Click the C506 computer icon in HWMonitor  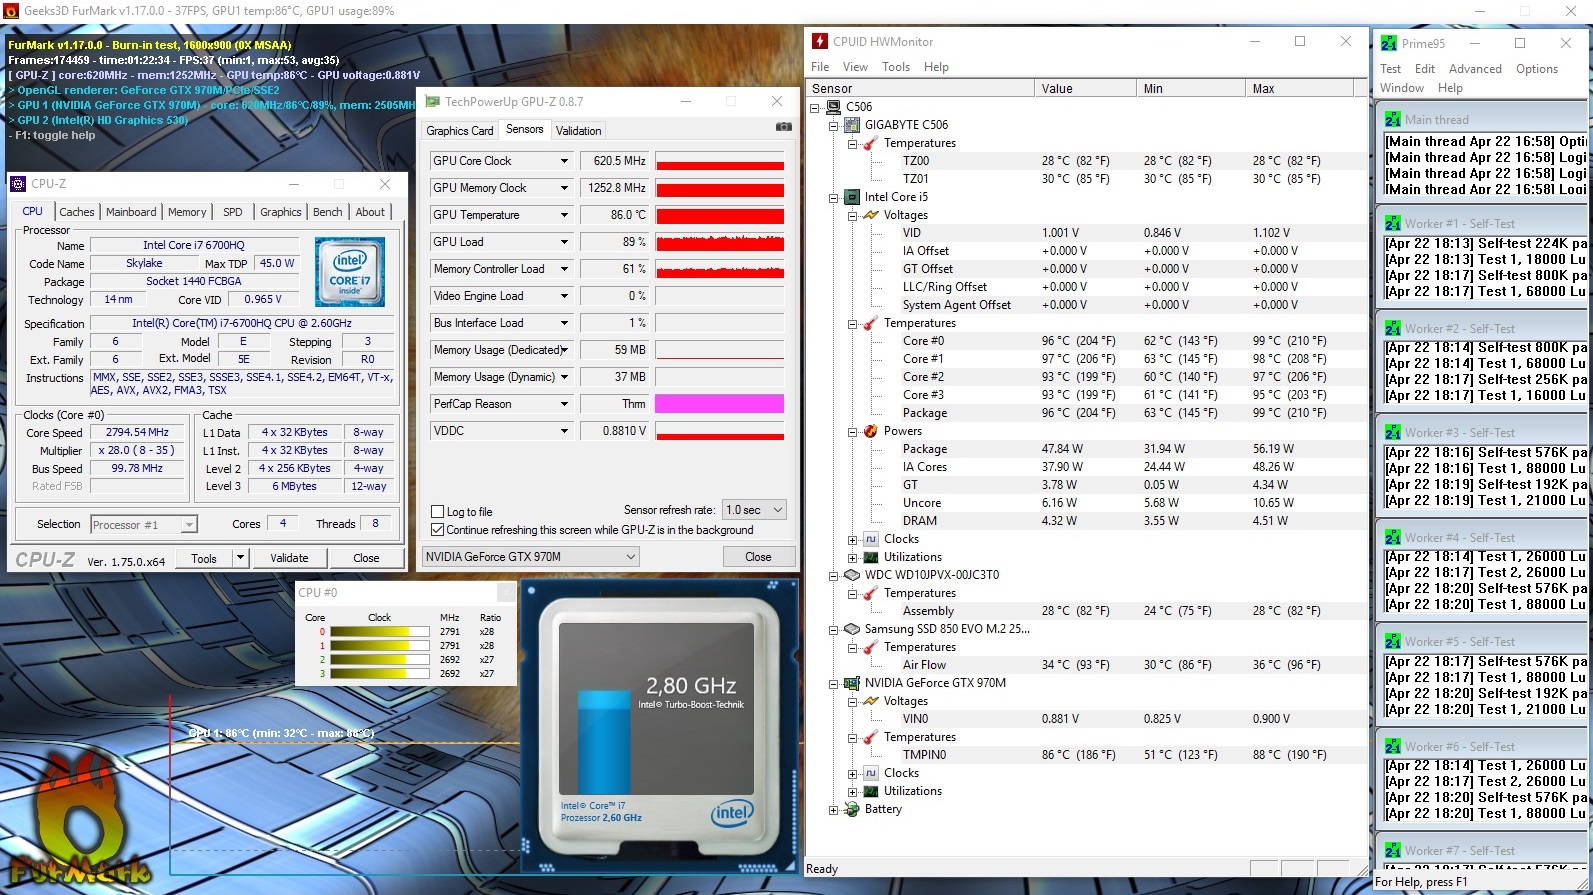point(833,107)
